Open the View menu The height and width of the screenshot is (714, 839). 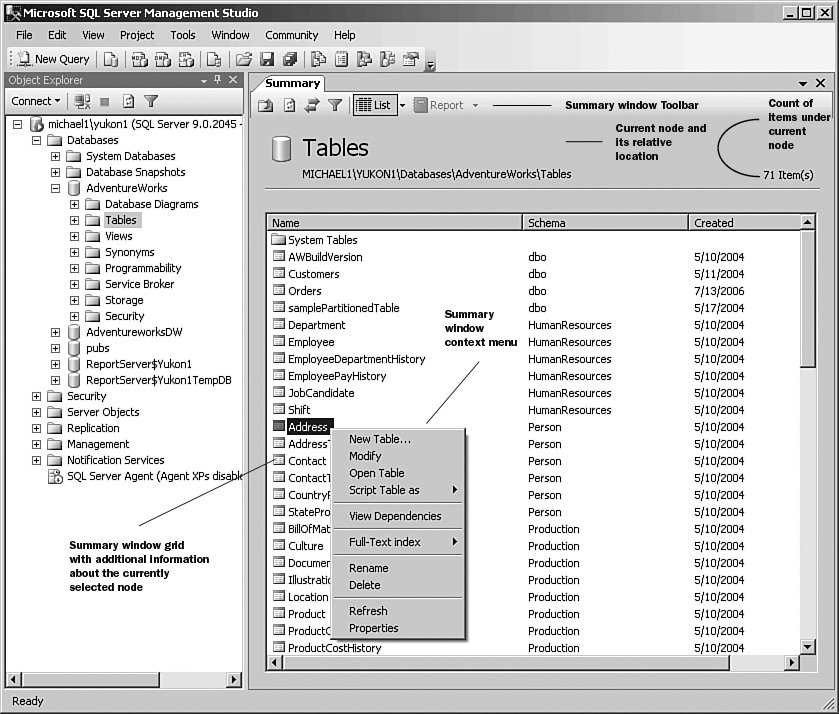pos(93,35)
